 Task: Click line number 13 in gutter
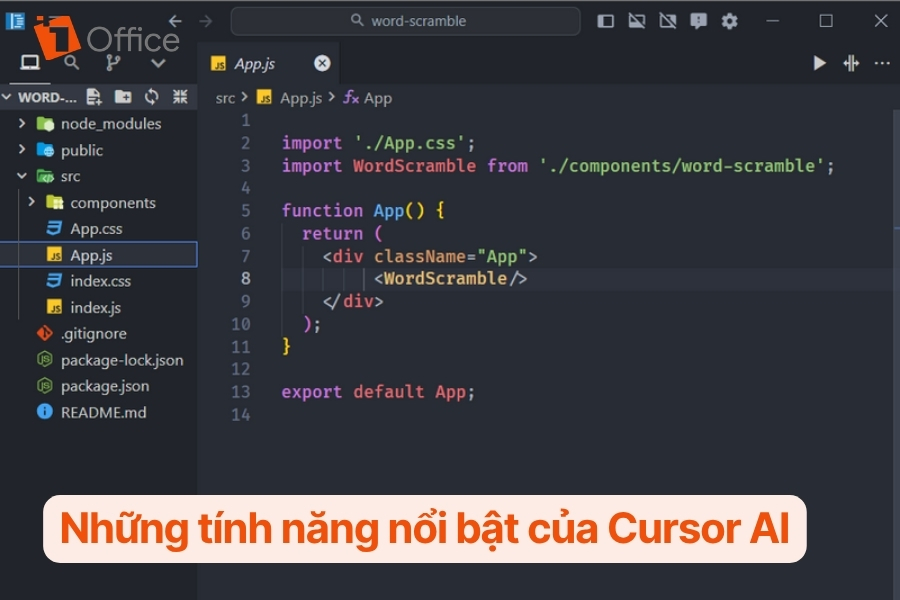(x=241, y=392)
